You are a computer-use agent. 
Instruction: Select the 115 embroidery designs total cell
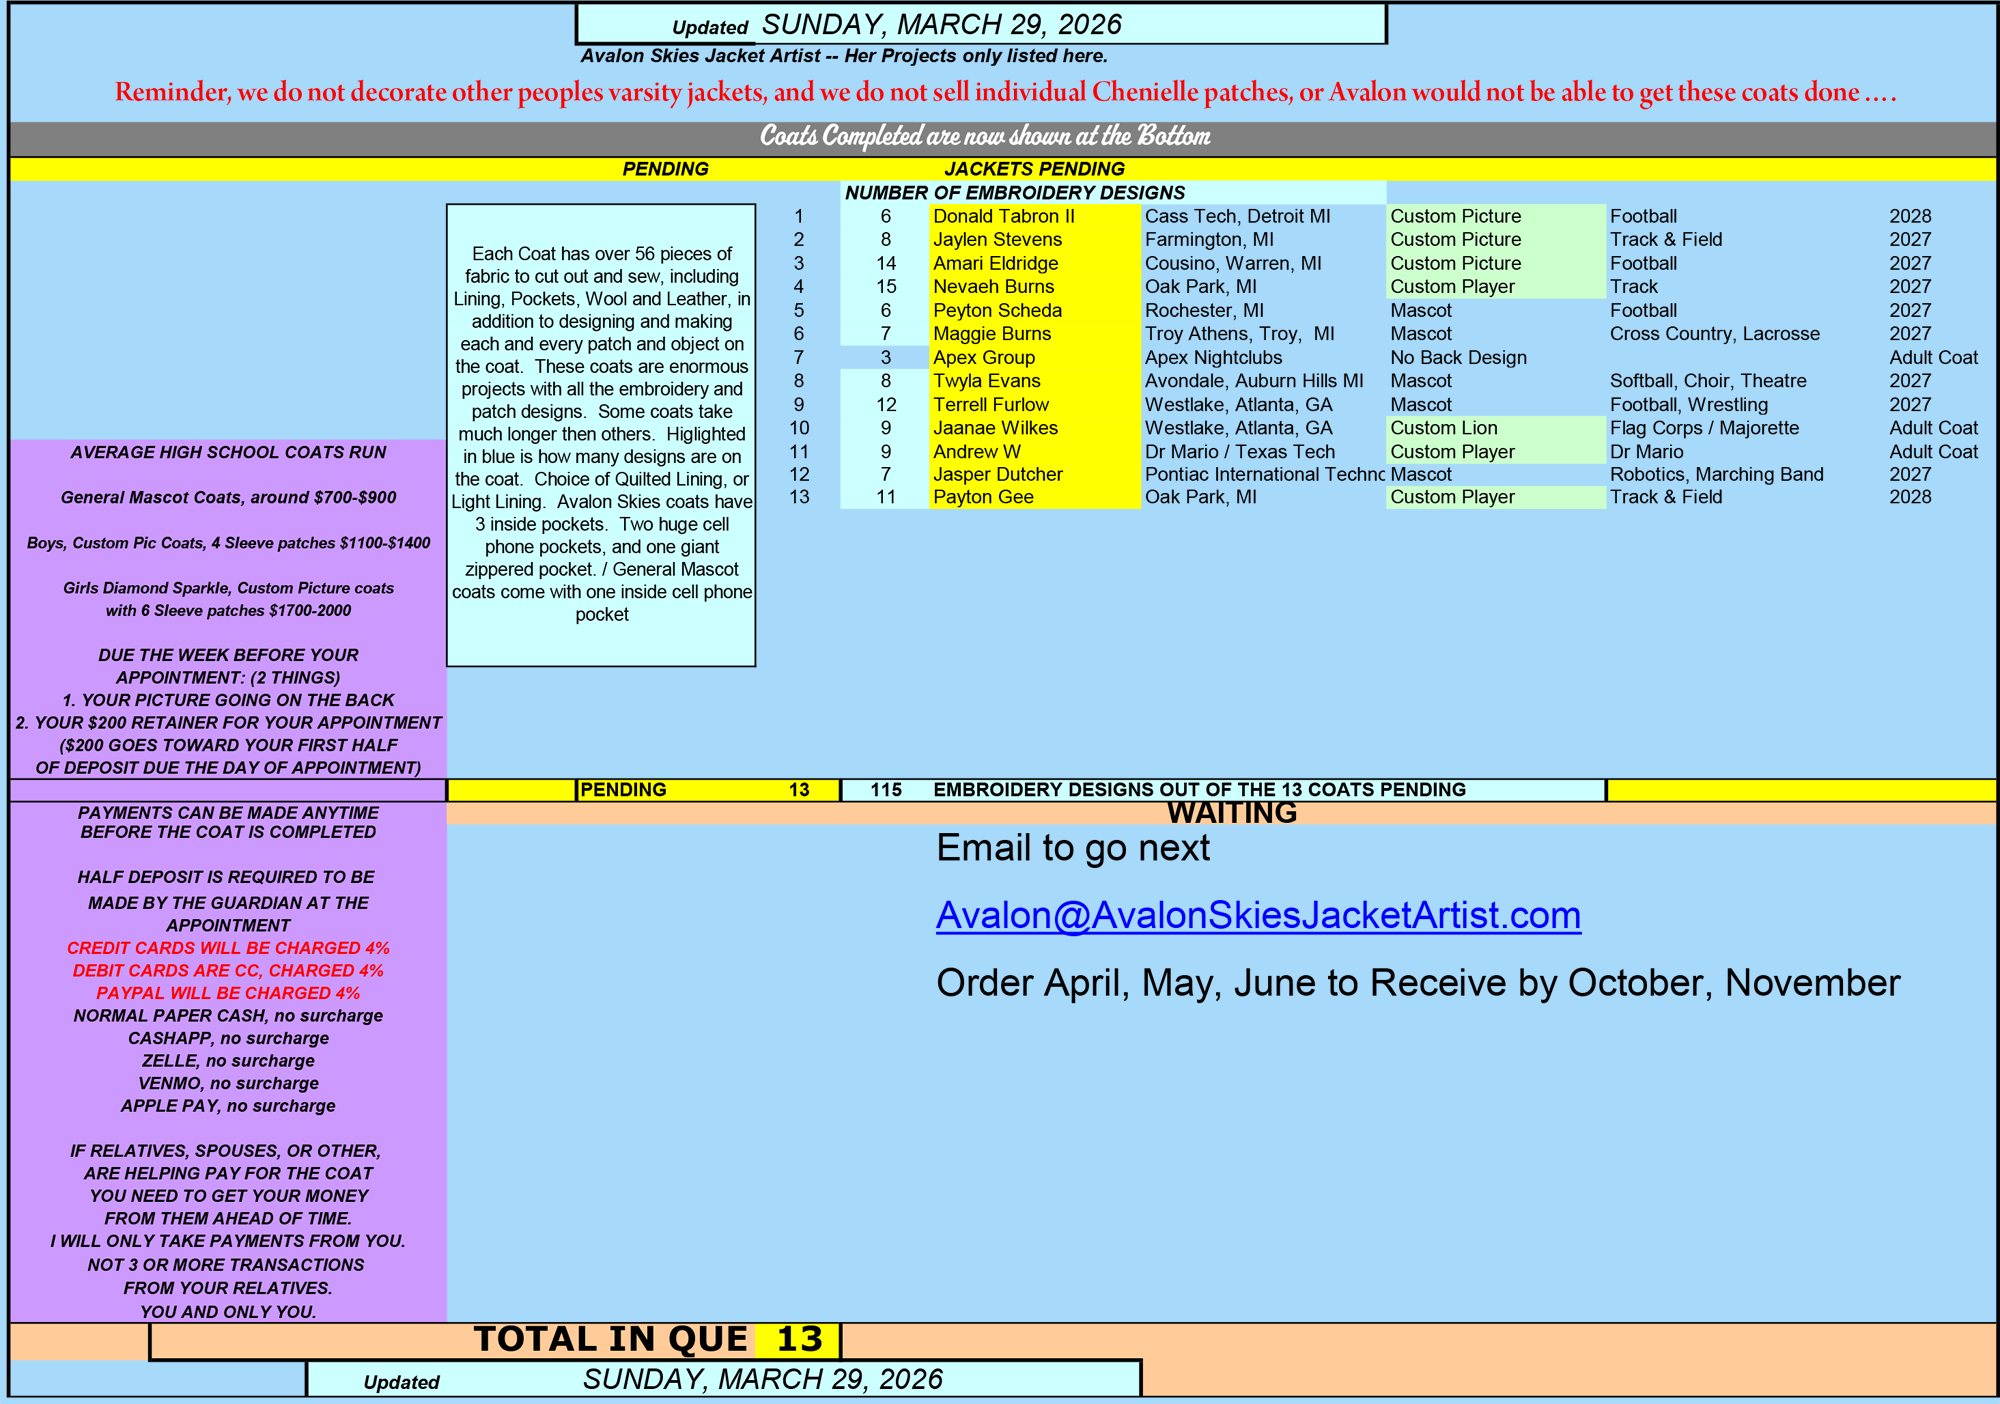point(886,790)
